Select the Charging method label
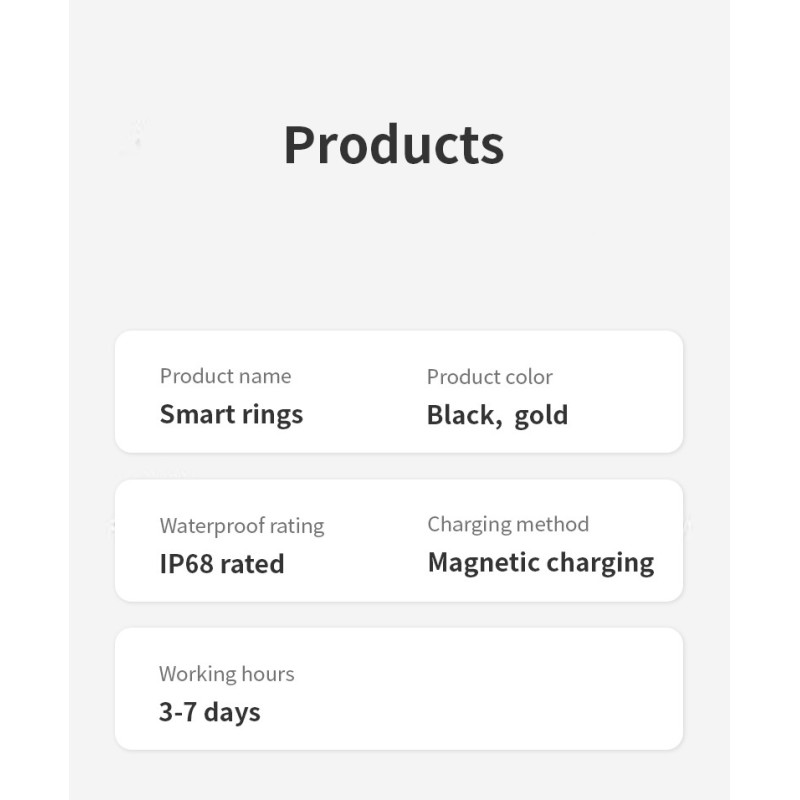 pos(508,524)
